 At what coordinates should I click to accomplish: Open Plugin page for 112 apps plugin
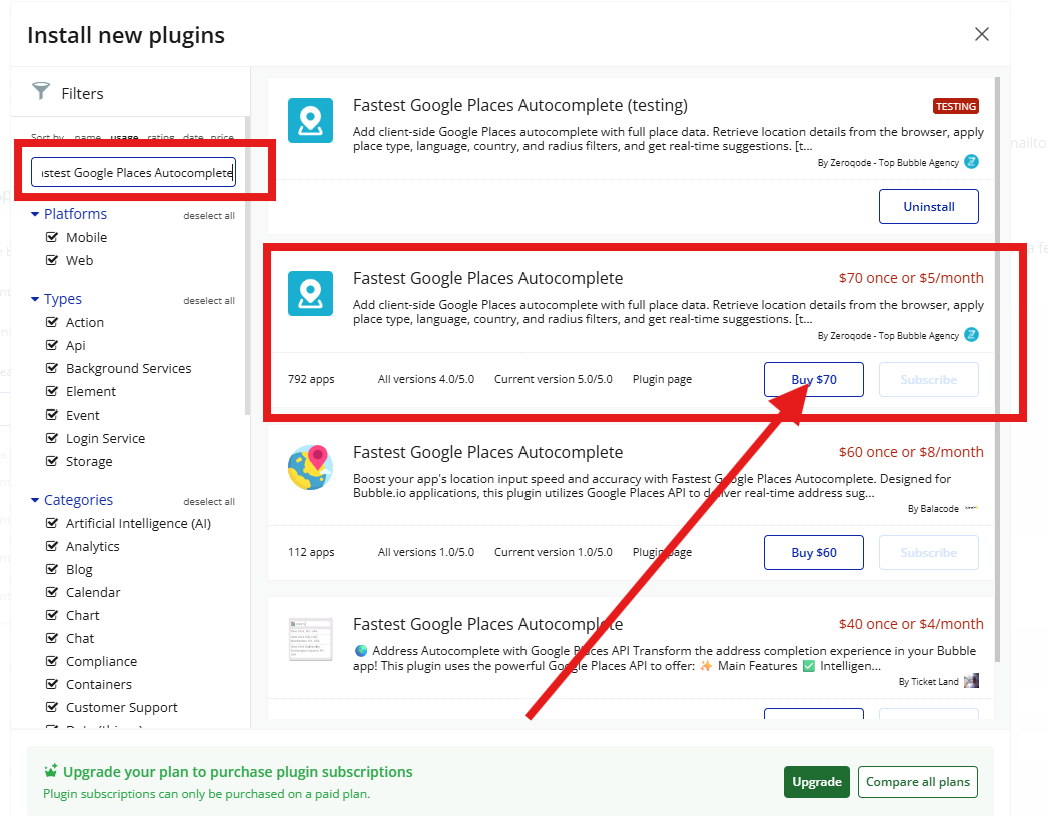[662, 552]
